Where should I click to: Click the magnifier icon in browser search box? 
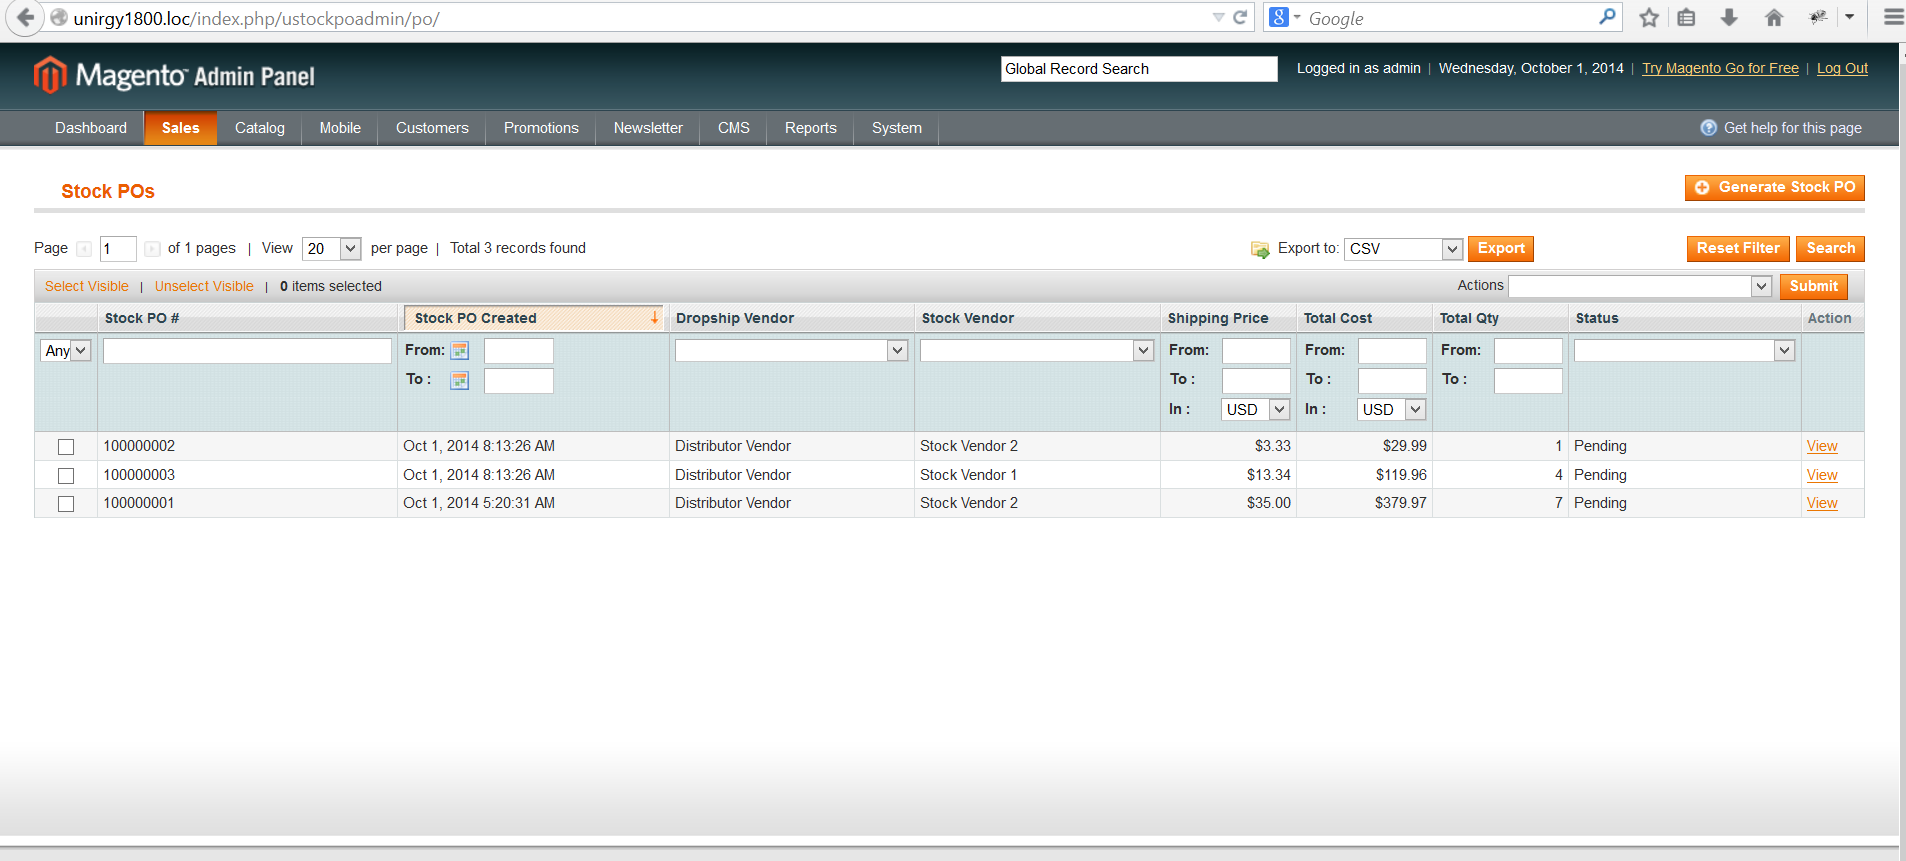(x=1607, y=17)
